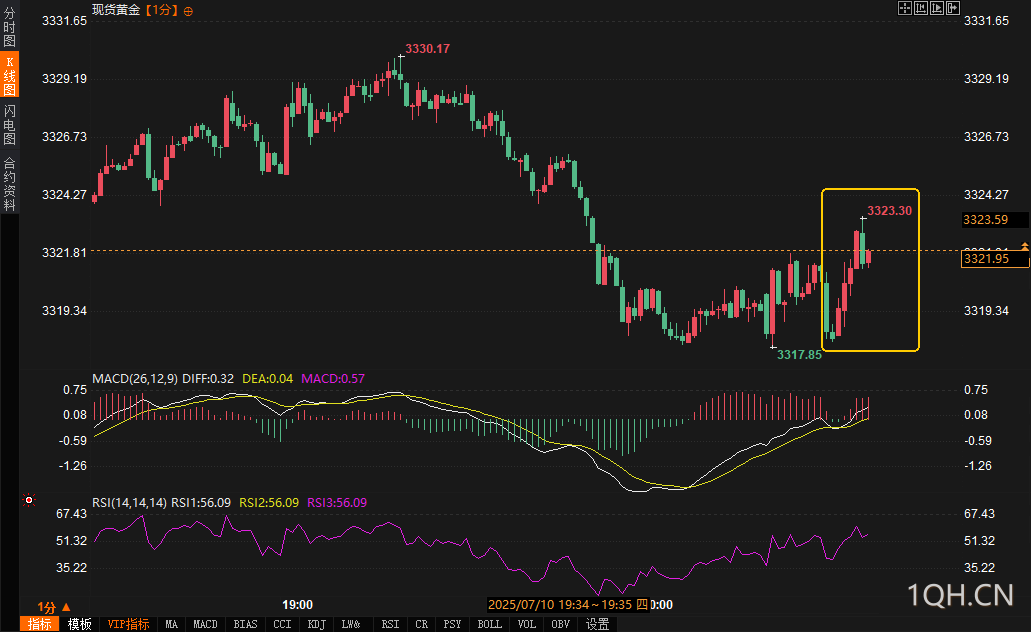Screen dimensions: 1031x632
Task: Click the 3321.95 current price label
Action: pos(984,259)
